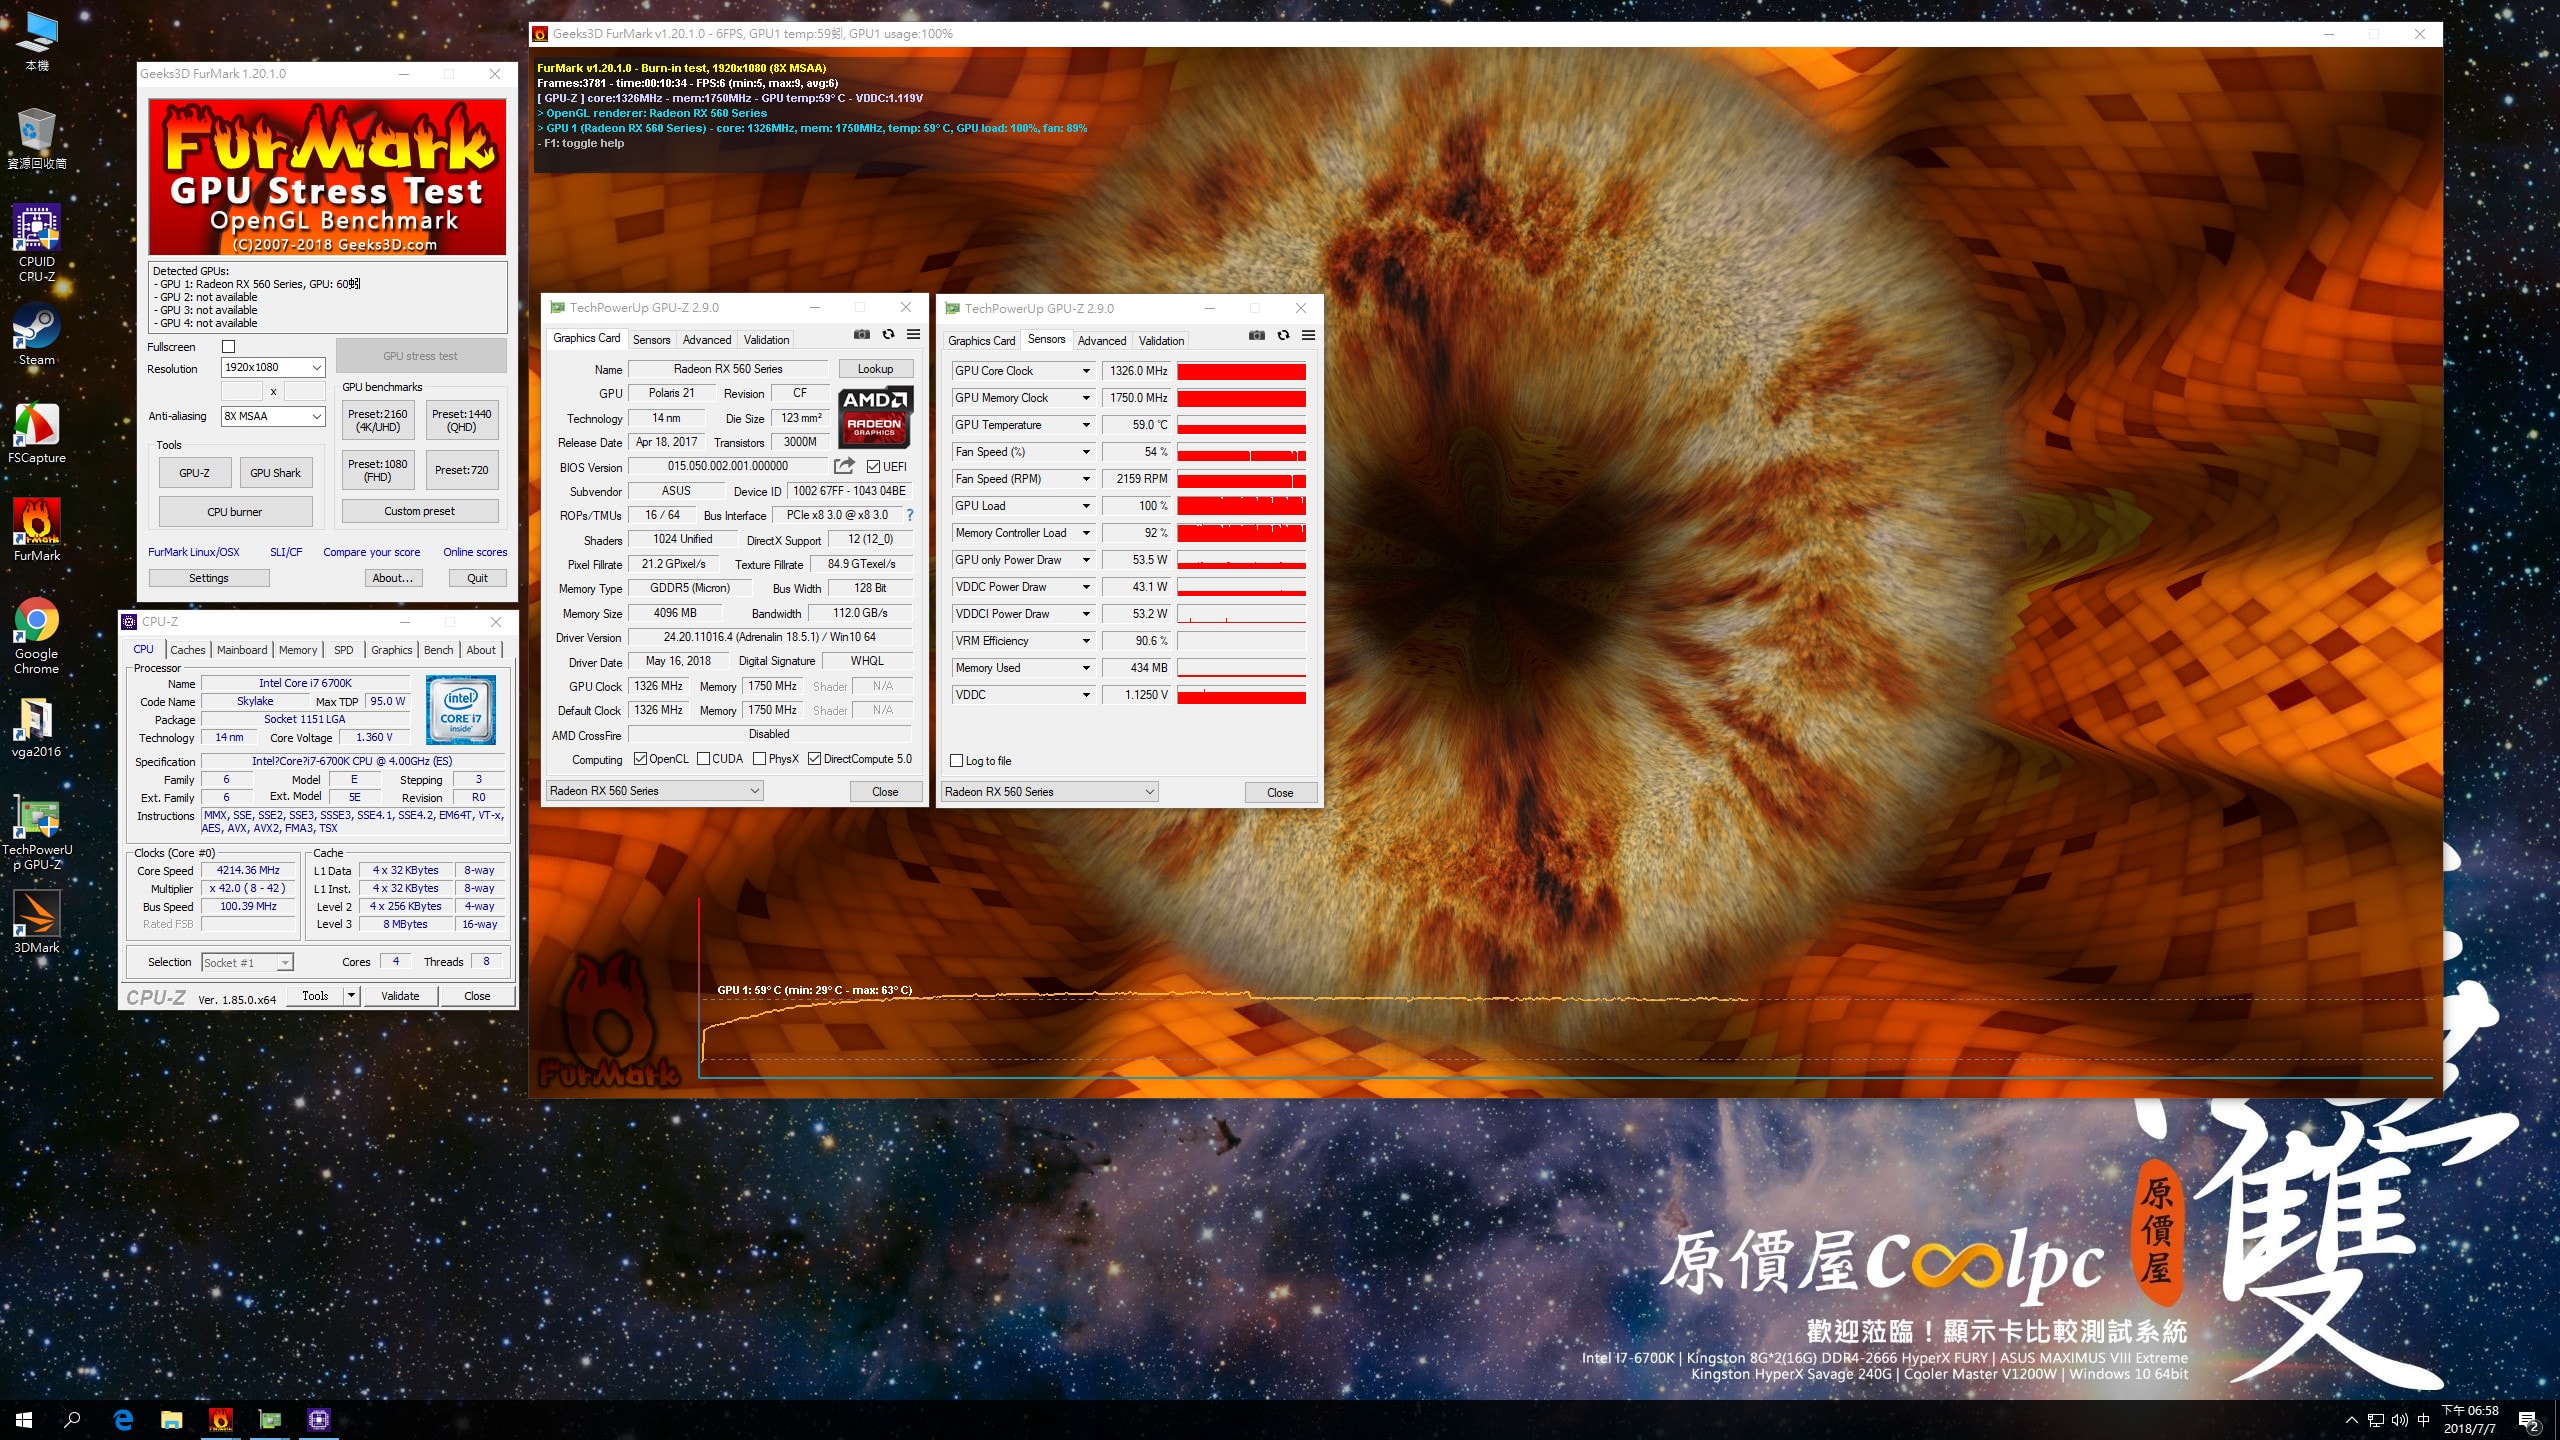
Task: Click the screenshot camera icon in GPU-Z Sensors window
Action: coord(1257,336)
